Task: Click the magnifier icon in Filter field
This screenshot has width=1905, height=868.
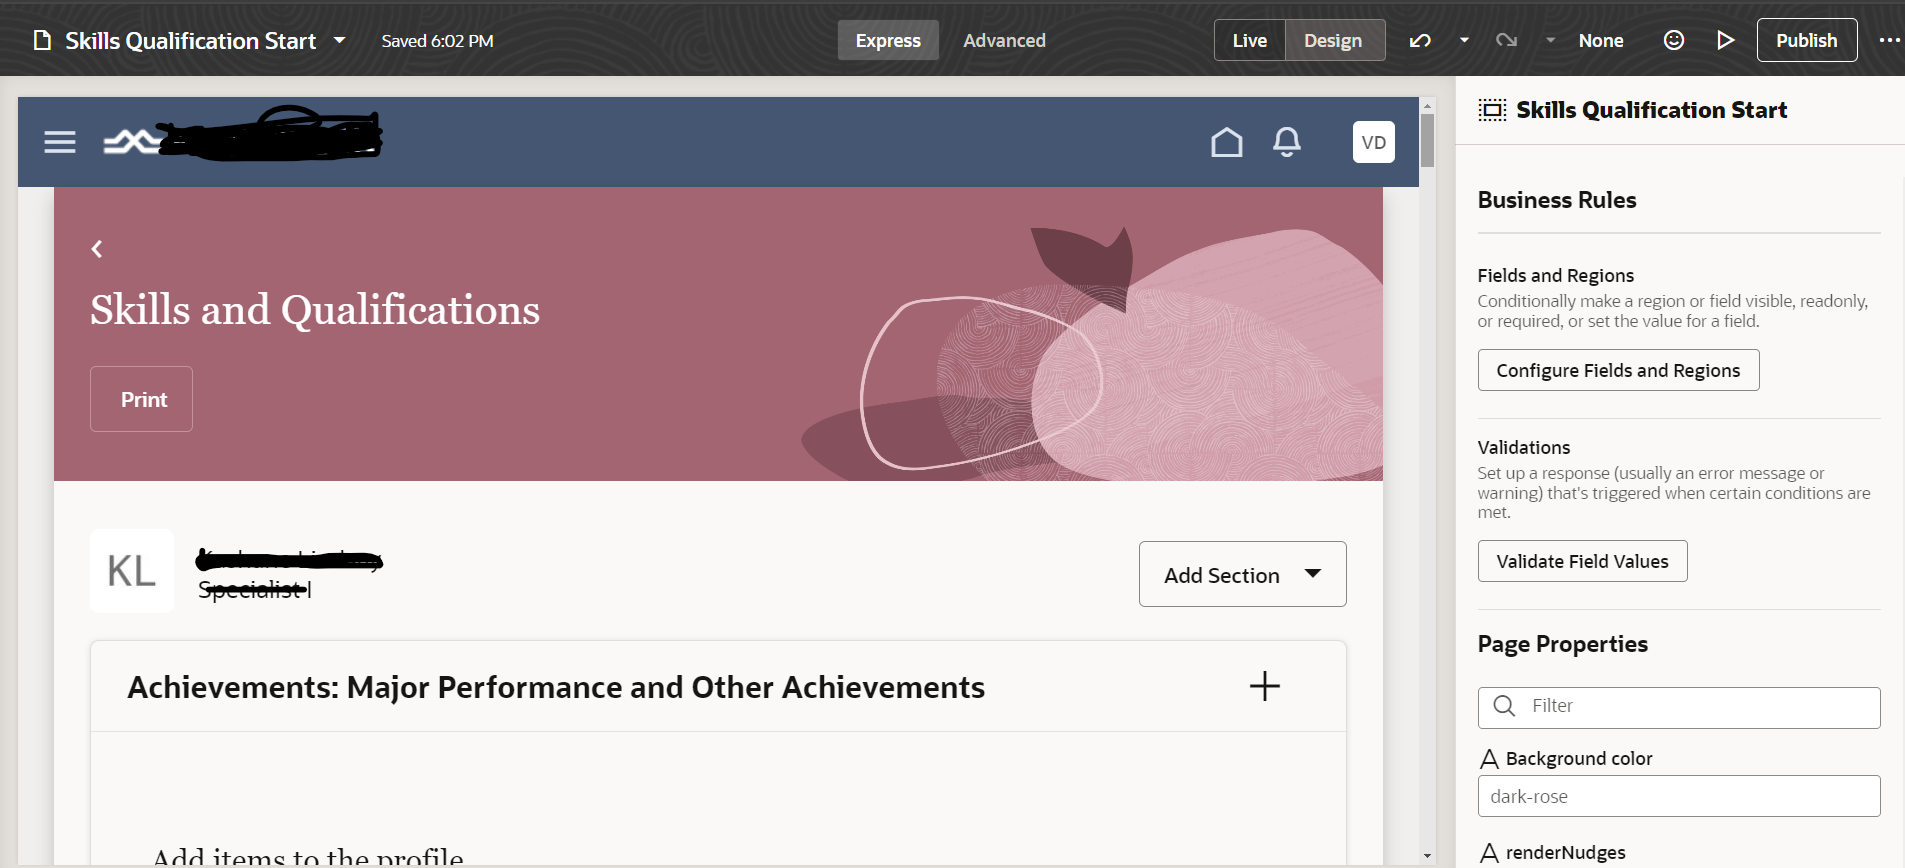Action: click(x=1504, y=706)
